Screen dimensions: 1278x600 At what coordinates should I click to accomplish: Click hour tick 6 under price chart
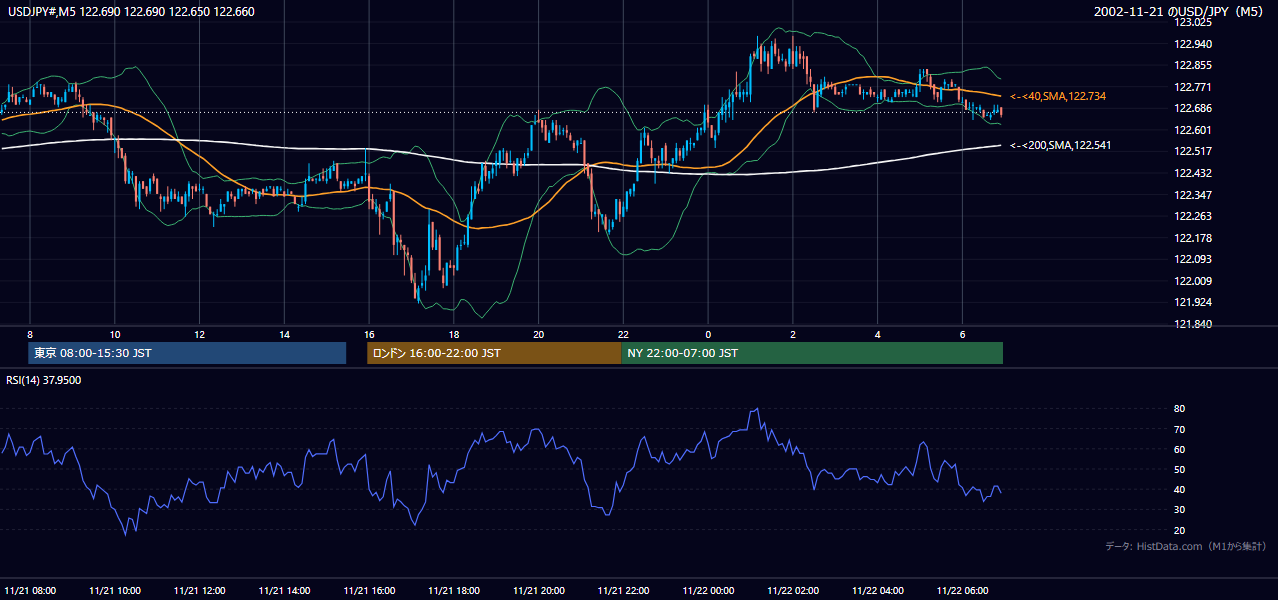(962, 334)
